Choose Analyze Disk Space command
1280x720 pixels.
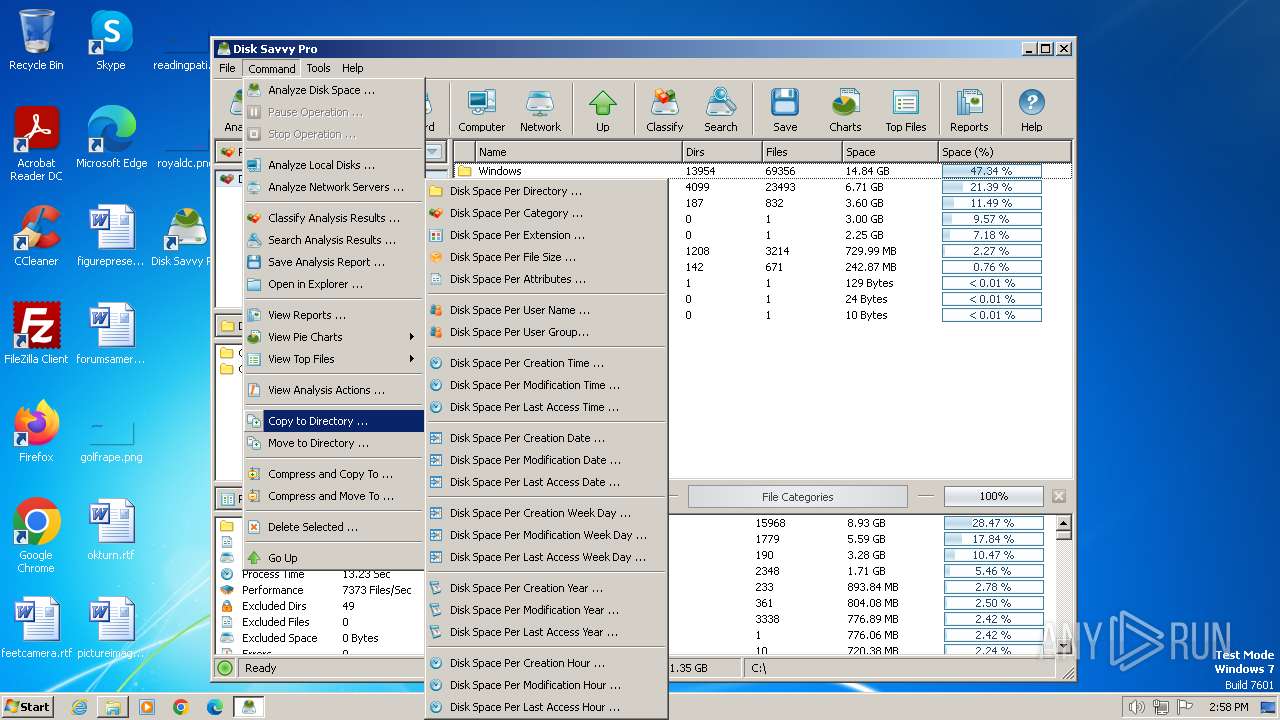(334, 90)
